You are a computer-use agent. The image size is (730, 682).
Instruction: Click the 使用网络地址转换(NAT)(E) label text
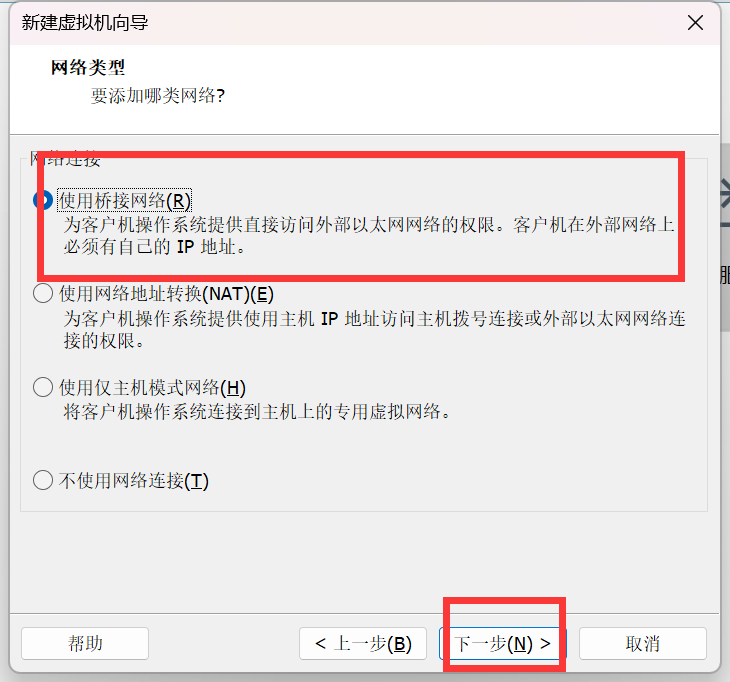(166, 294)
